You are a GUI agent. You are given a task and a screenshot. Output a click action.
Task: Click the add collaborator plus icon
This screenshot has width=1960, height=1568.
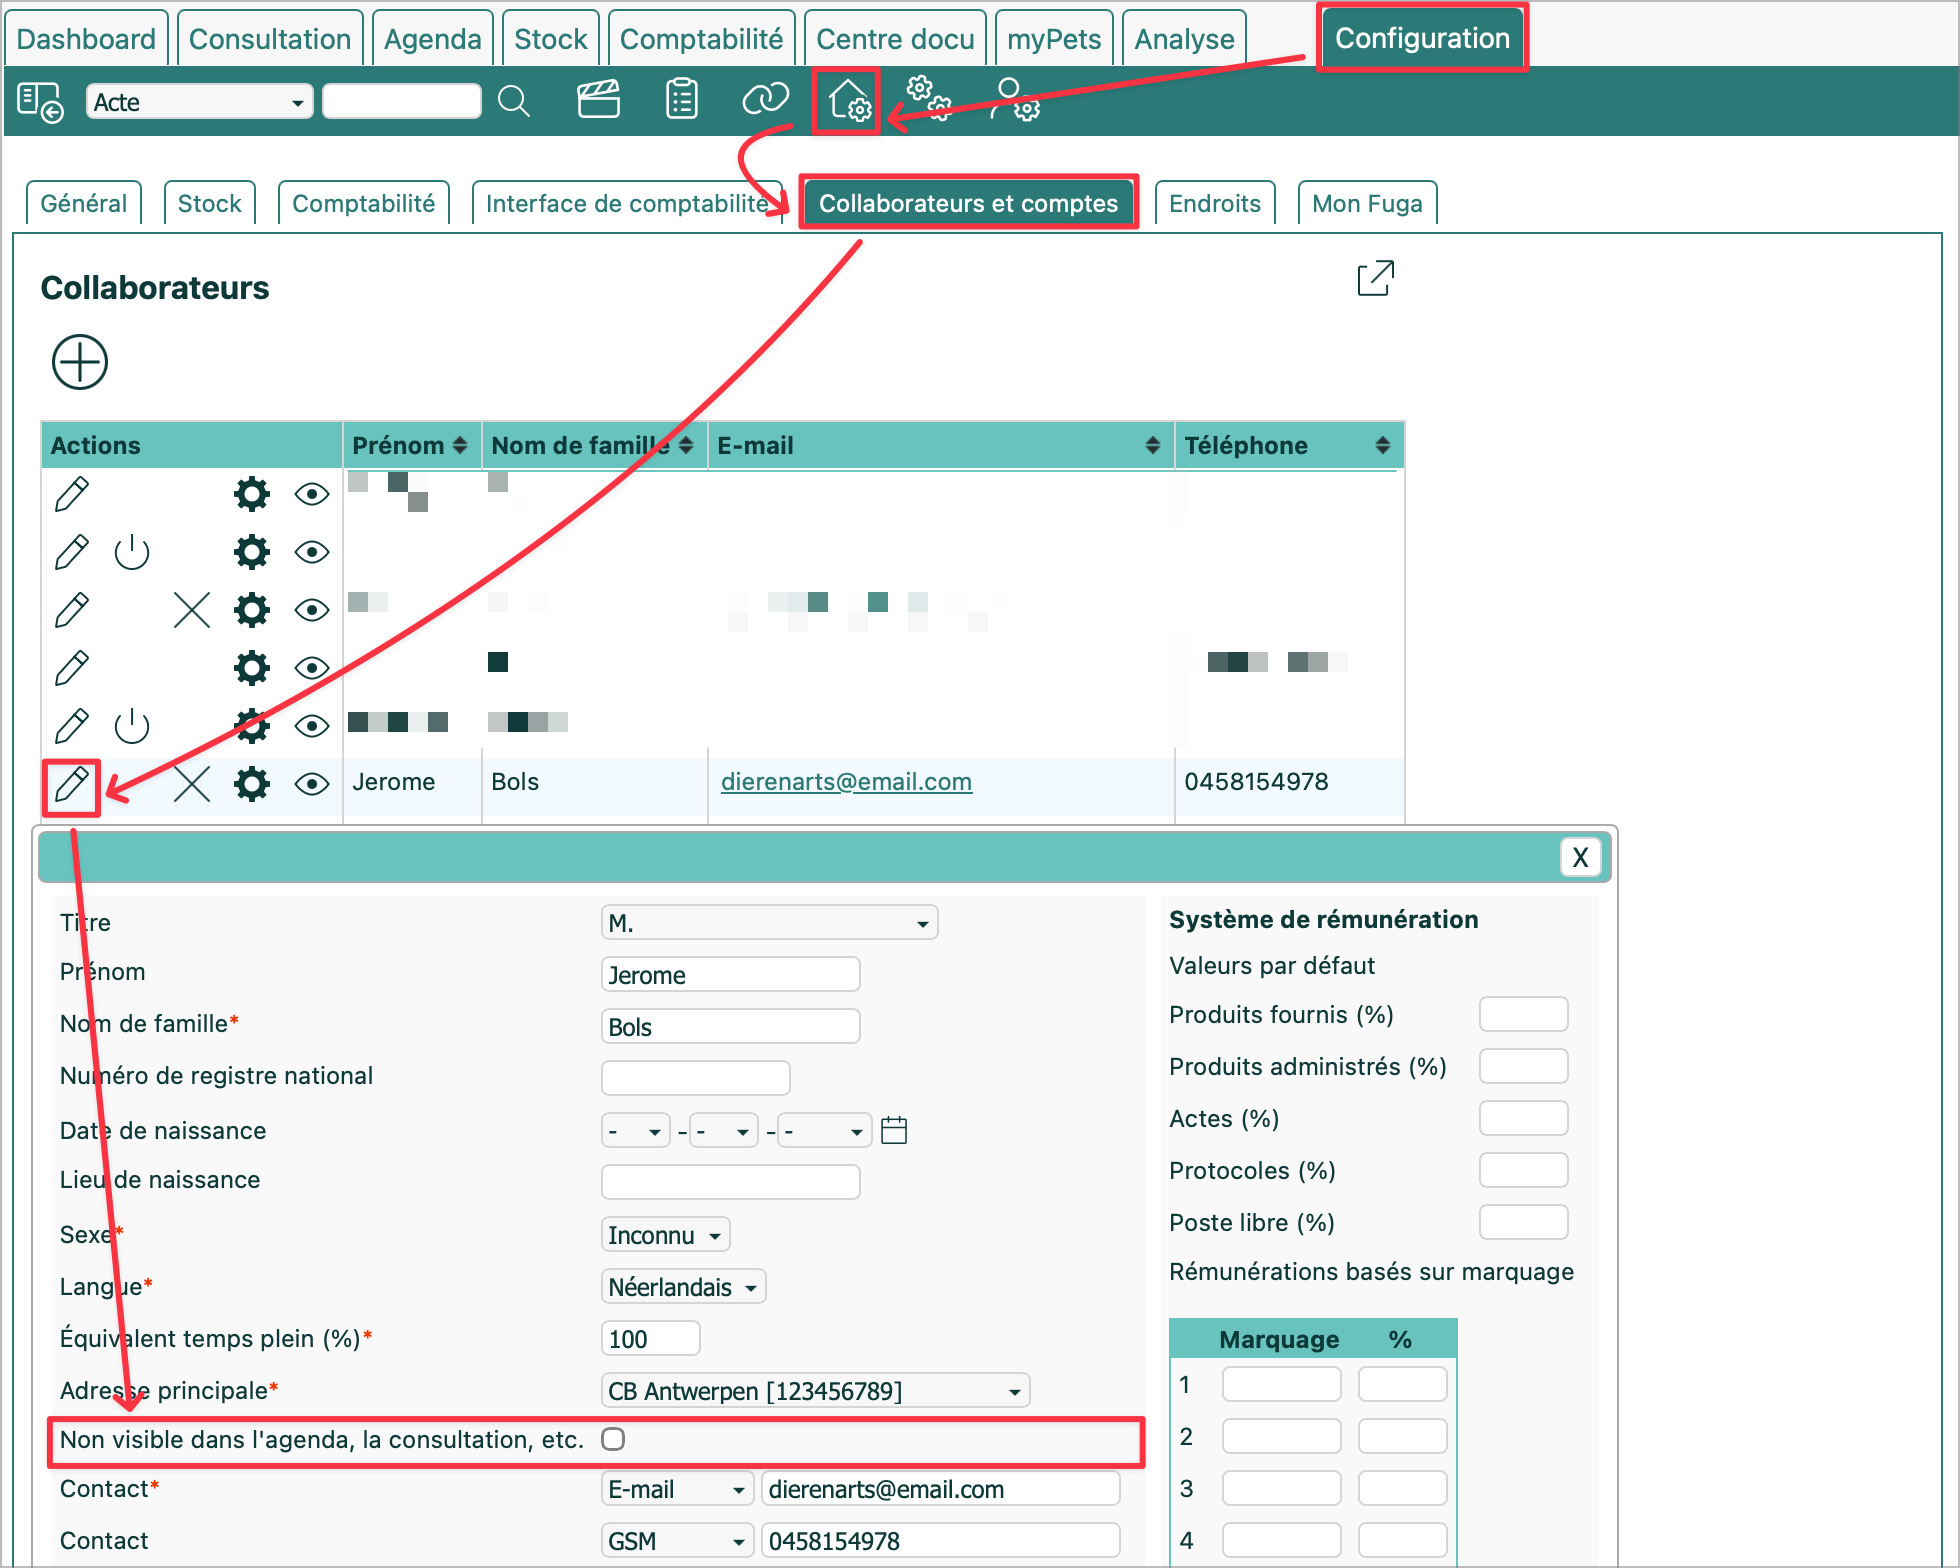pos(80,362)
